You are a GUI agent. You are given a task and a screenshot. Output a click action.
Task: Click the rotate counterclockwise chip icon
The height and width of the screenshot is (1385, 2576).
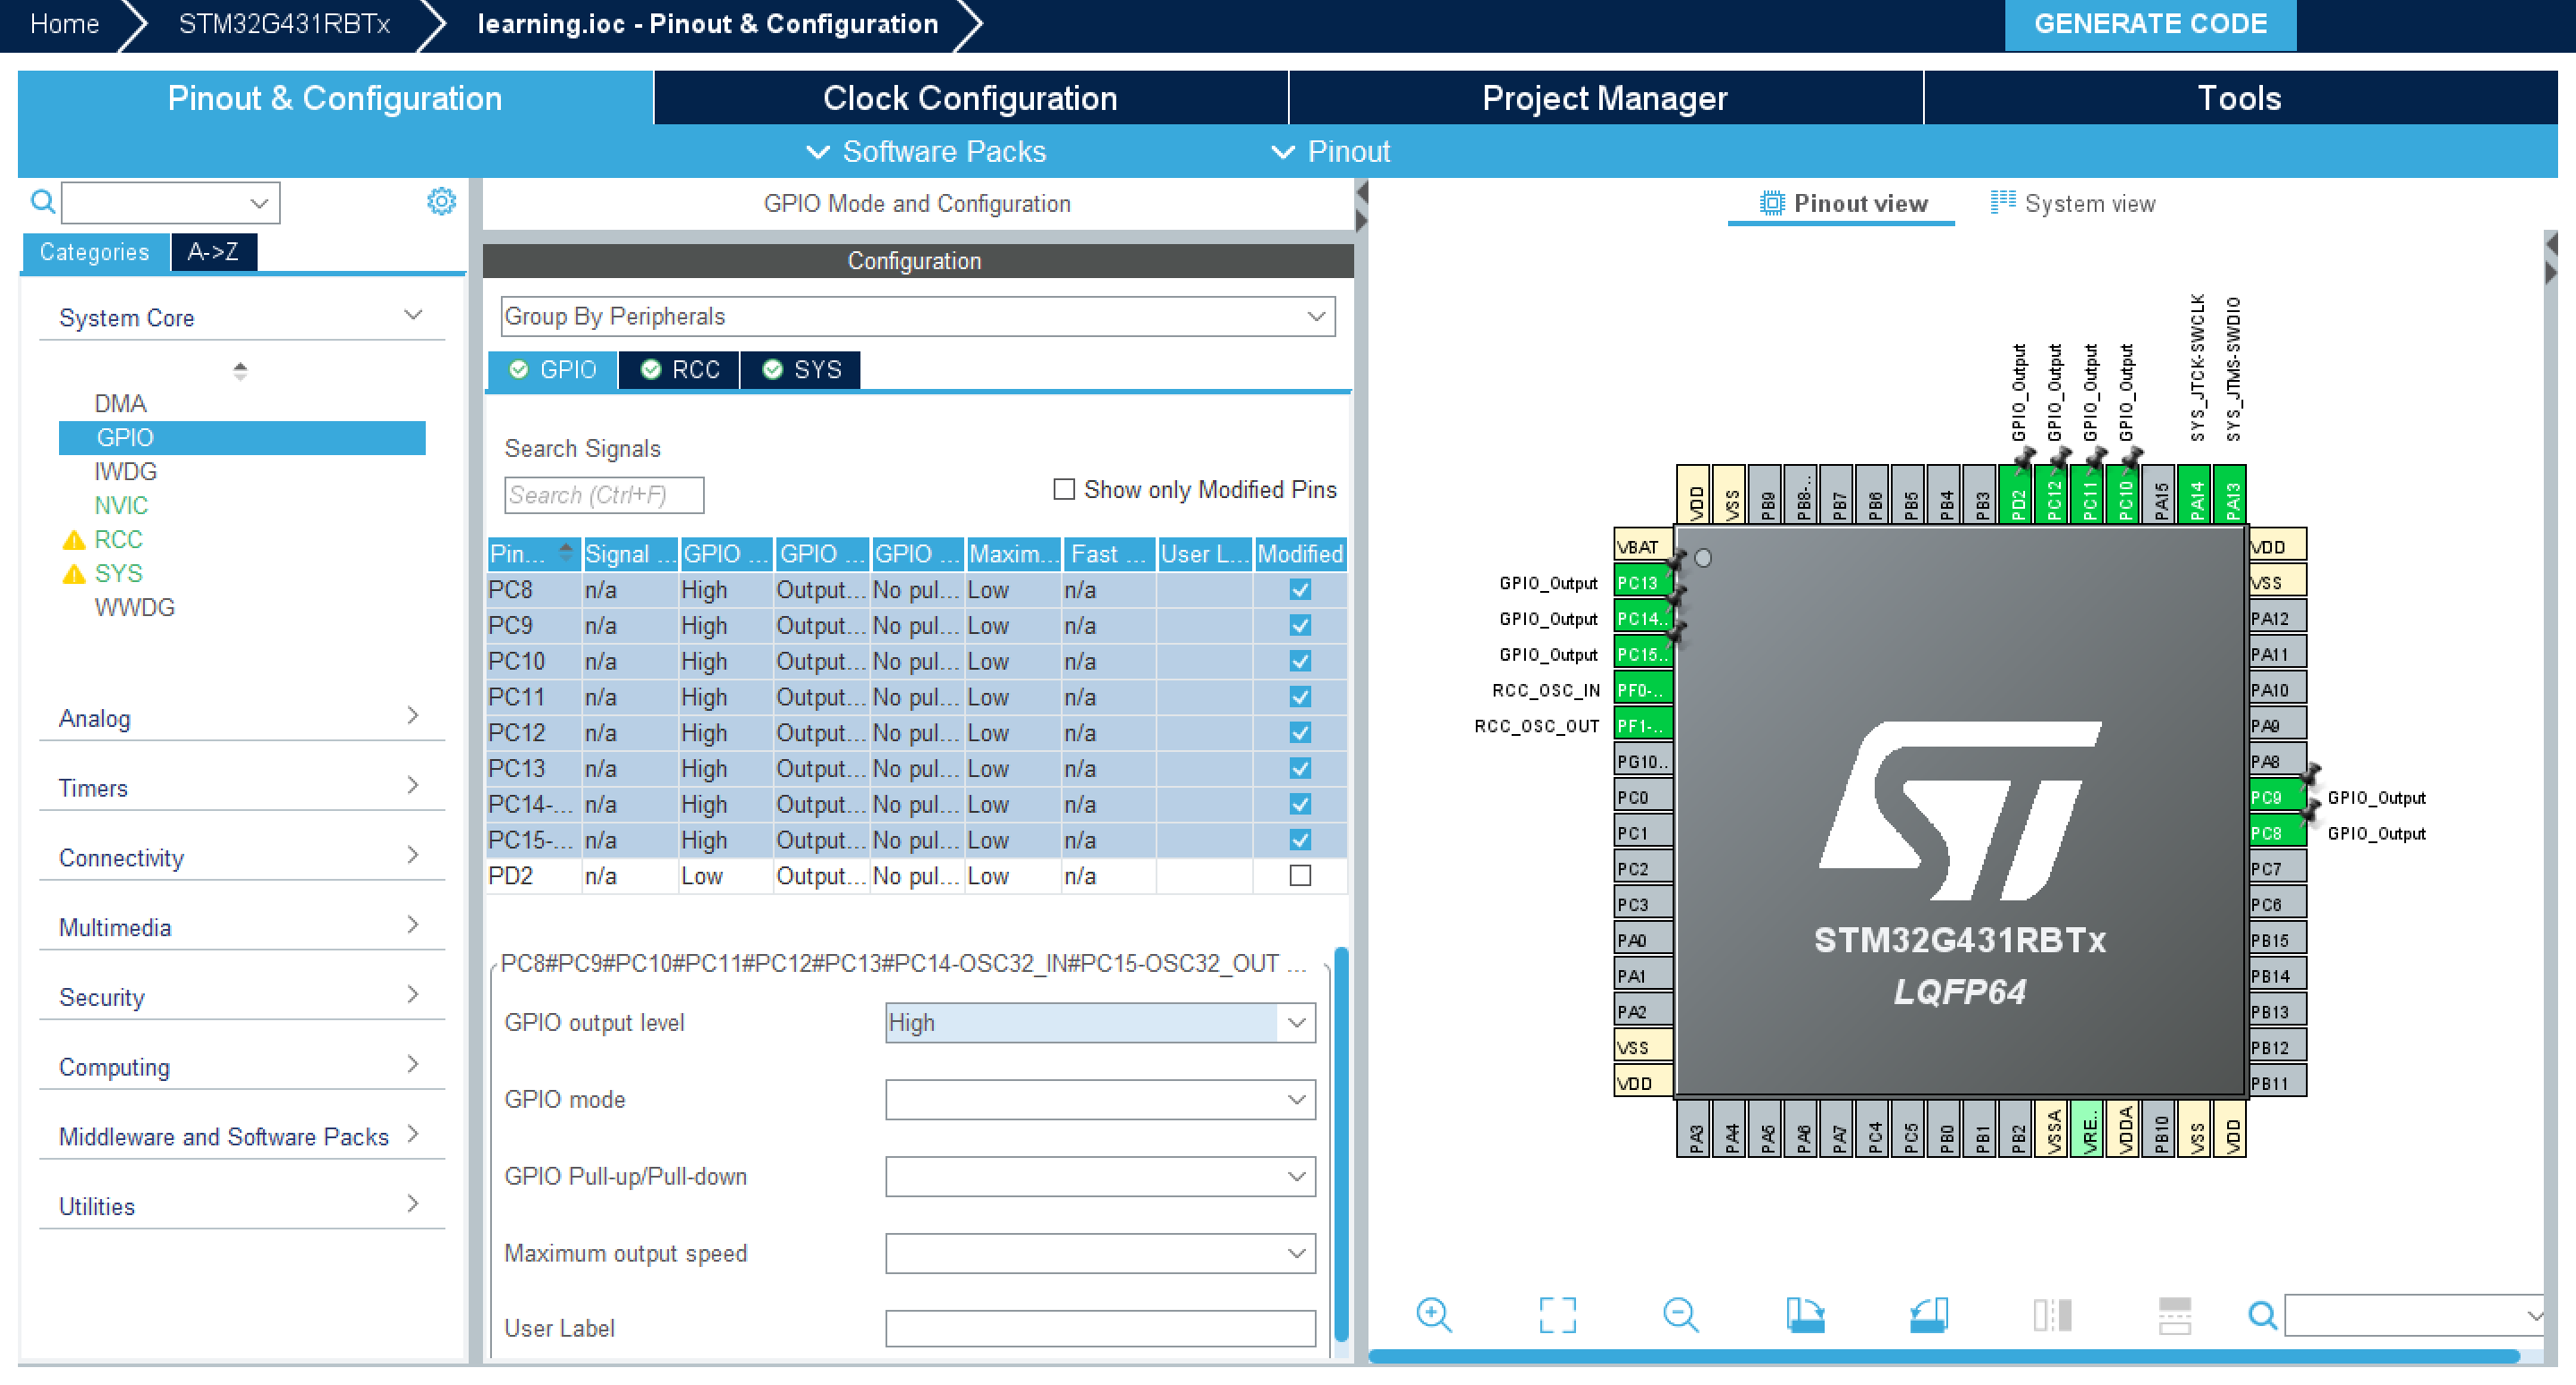[x=1928, y=1314]
